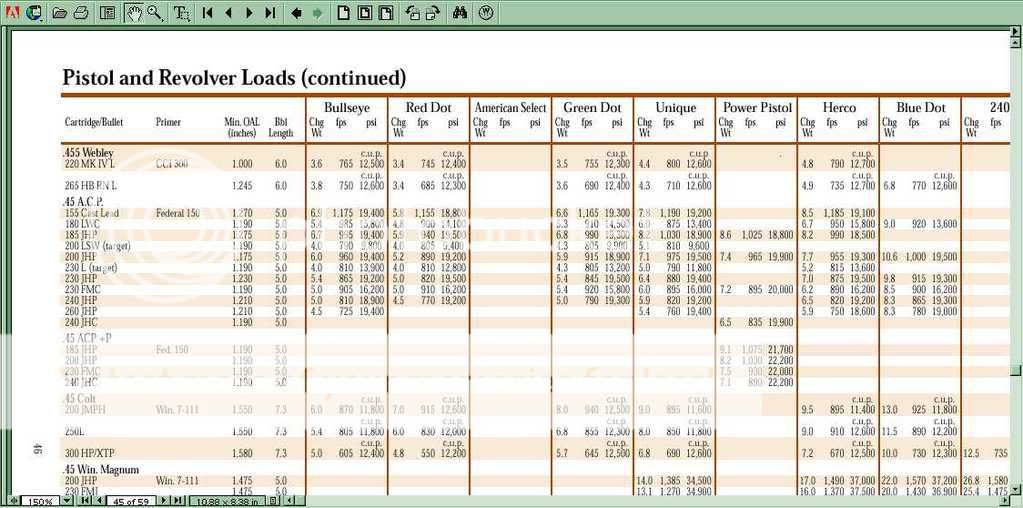Viewport: 1023px width, 508px height.
Task: Set Fit in Window page view
Action: [365, 12]
